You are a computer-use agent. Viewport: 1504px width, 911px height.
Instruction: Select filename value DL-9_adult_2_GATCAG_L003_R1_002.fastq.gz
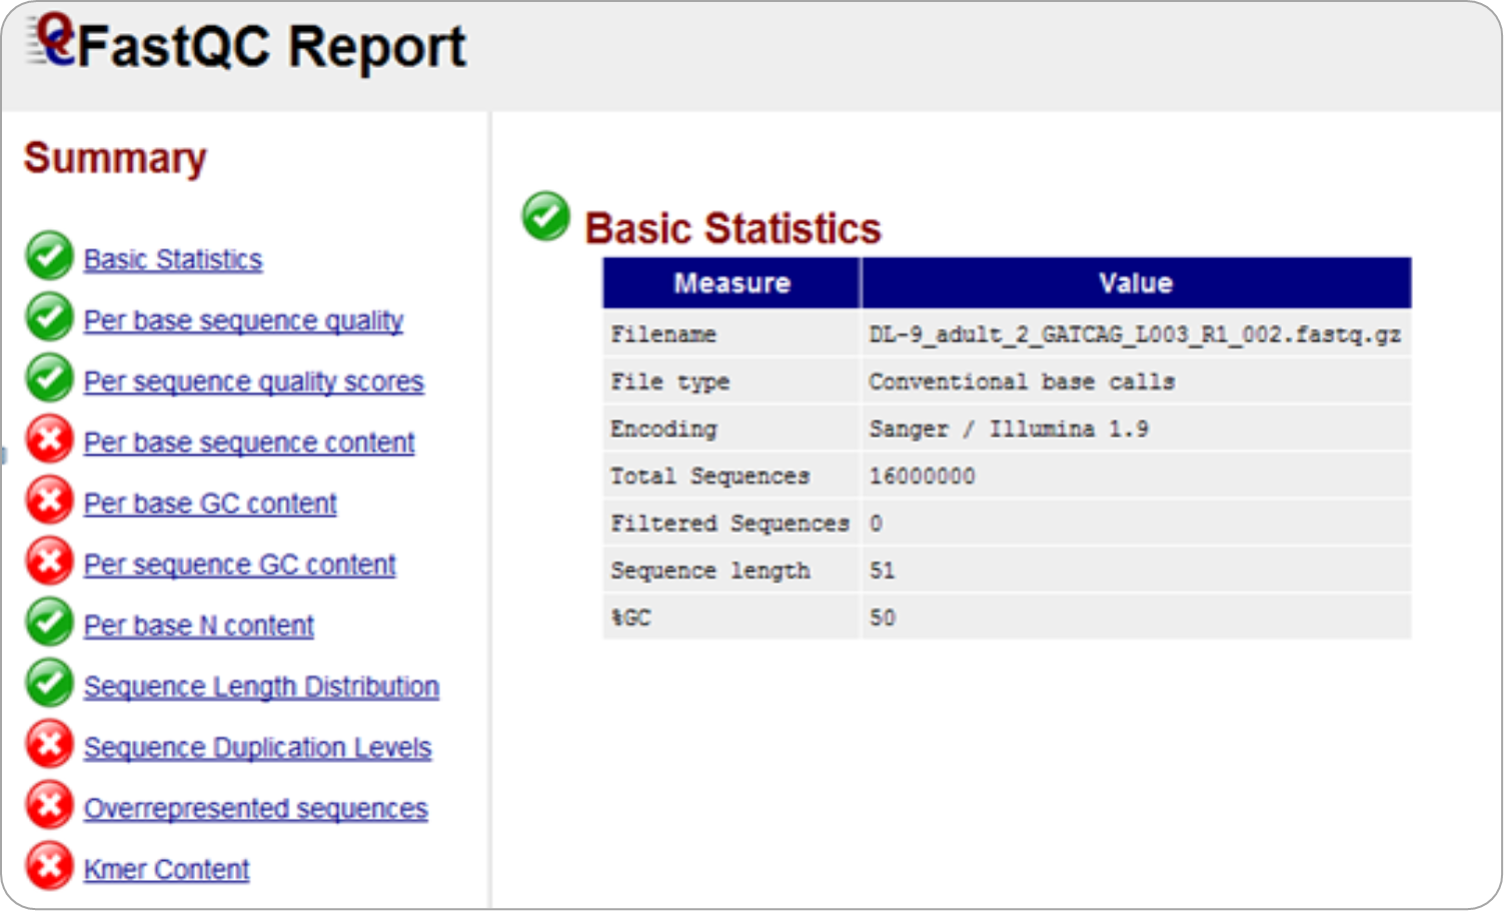[1135, 334]
